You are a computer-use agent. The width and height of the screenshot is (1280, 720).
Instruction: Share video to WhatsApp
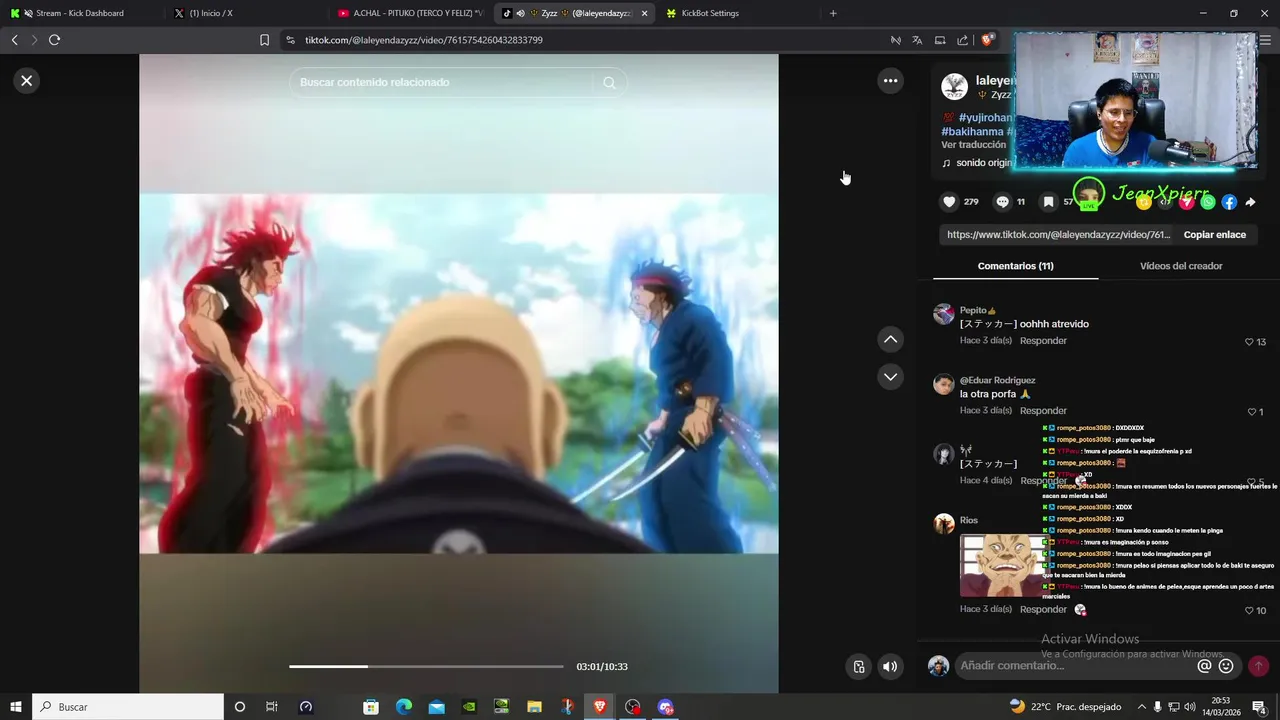[1208, 202]
